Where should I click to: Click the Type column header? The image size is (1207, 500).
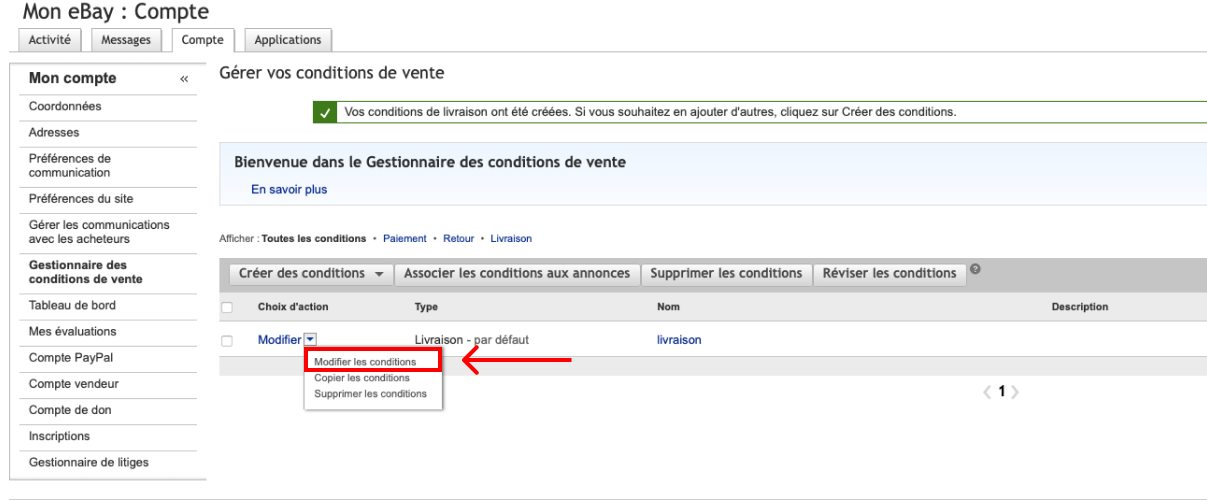[426, 307]
